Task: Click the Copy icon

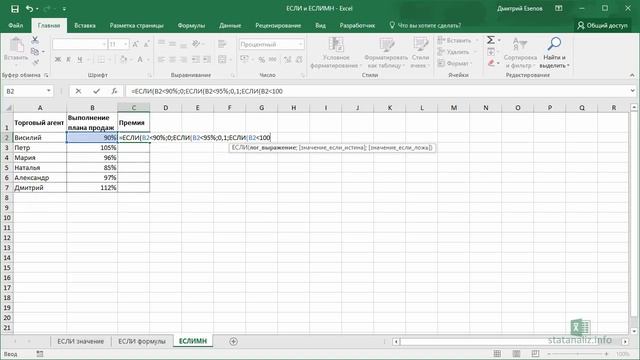Action: click(35, 51)
